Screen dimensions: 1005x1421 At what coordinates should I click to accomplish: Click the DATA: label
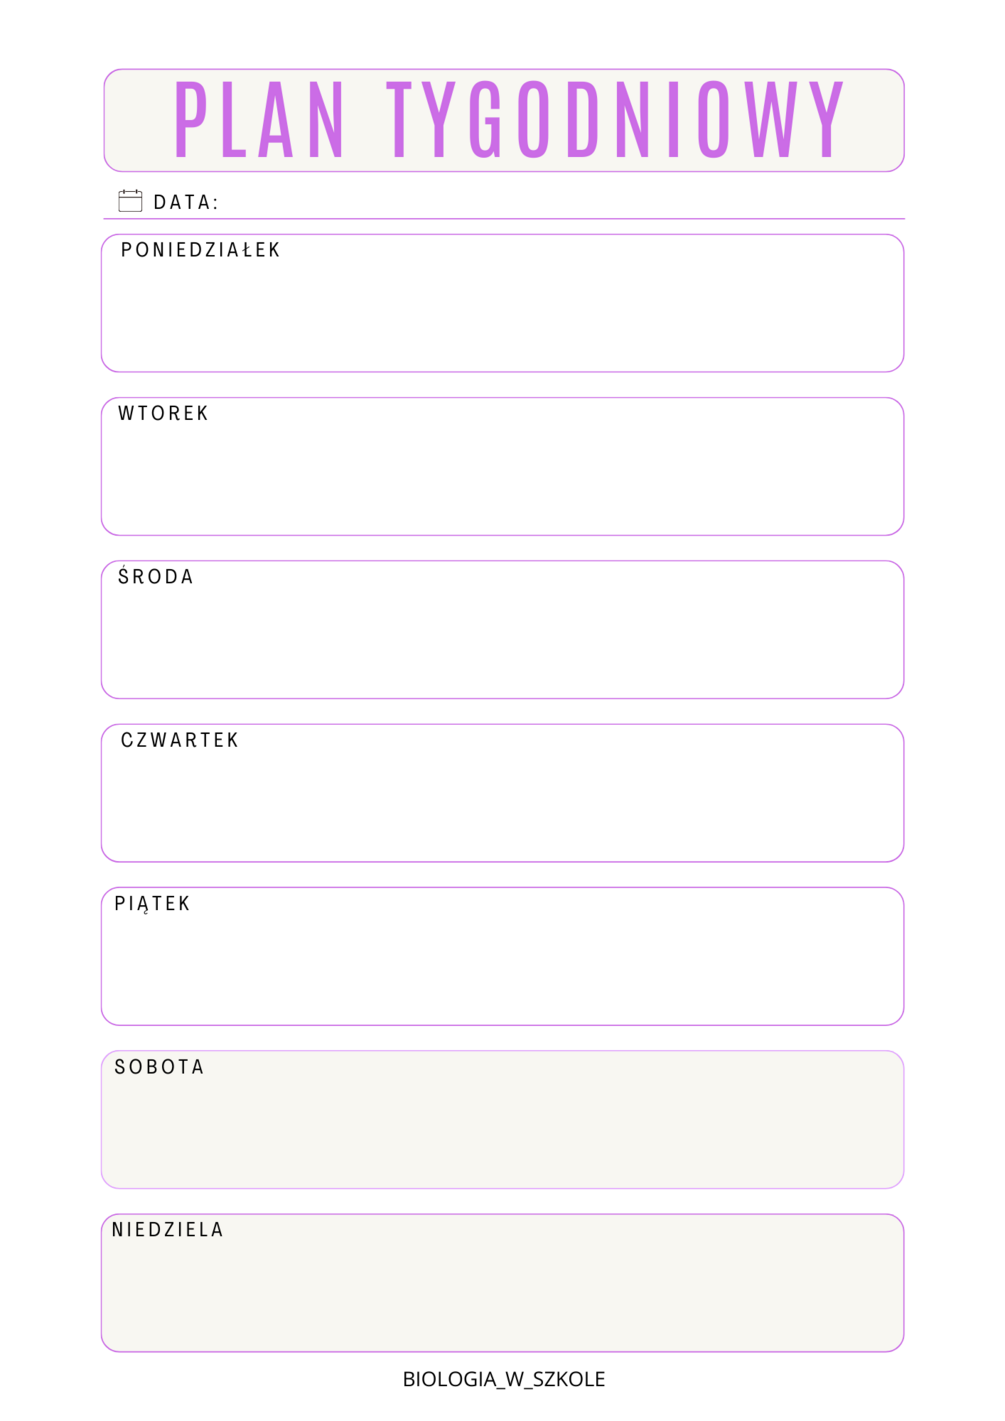pos(185,202)
